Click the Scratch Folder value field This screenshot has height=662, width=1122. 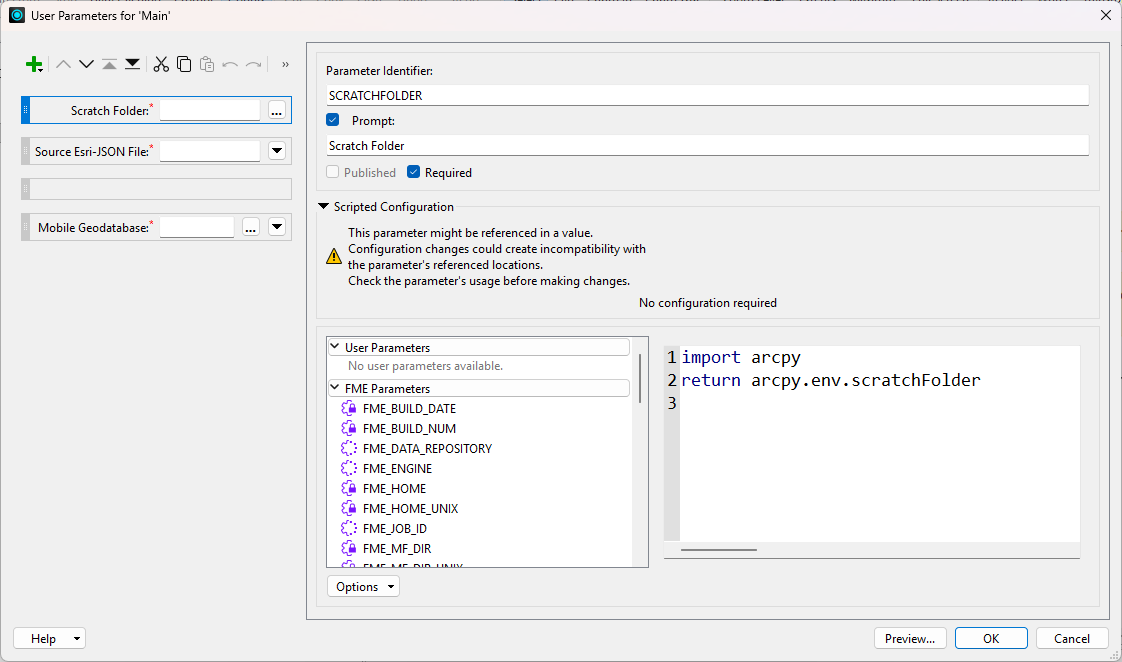click(x=210, y=110)
